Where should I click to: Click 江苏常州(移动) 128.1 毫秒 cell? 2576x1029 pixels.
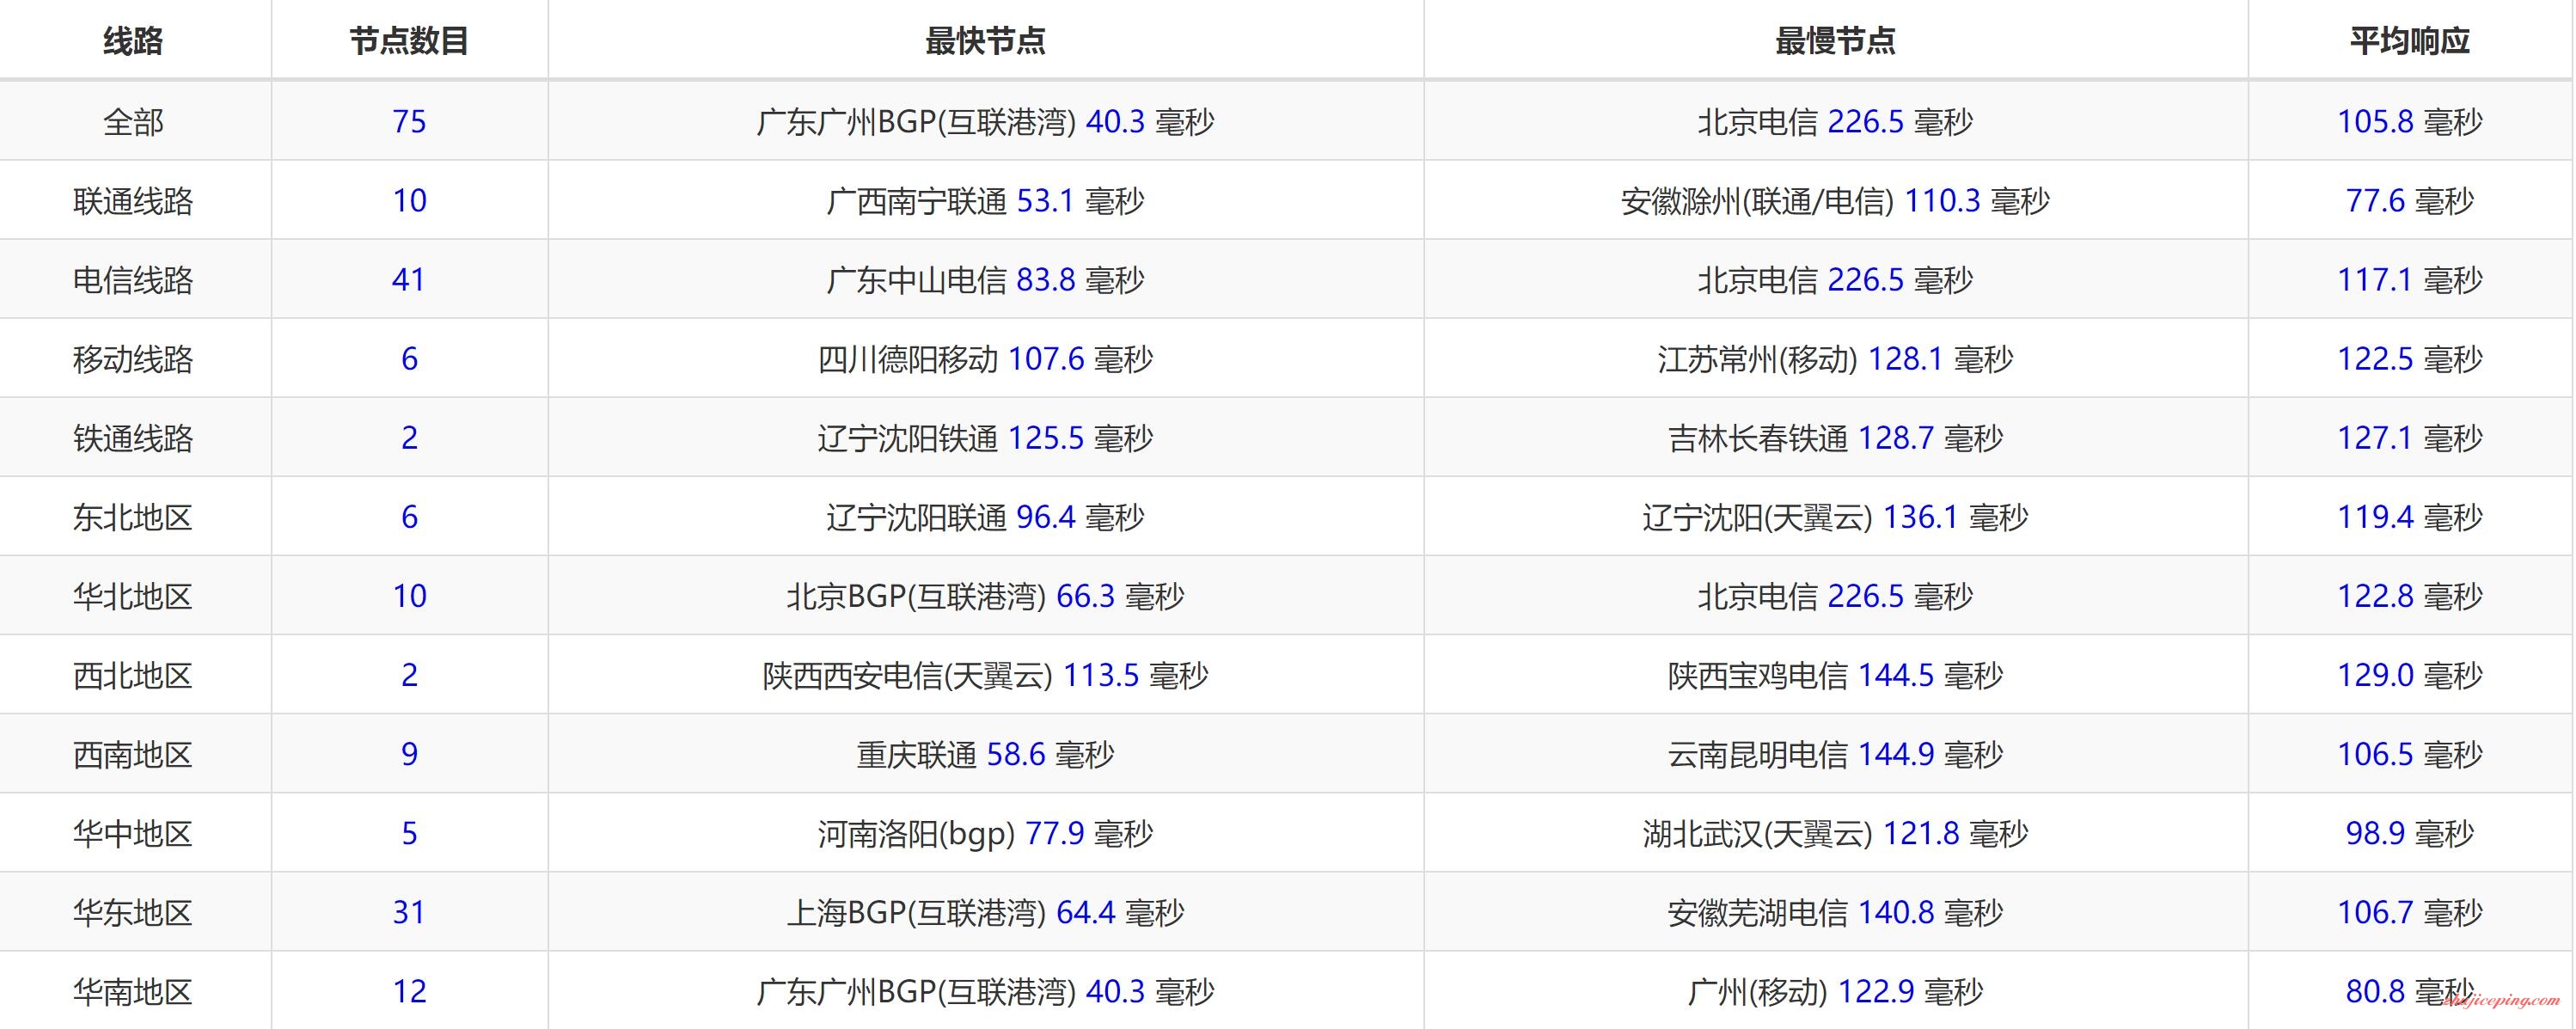[1835, 359]
